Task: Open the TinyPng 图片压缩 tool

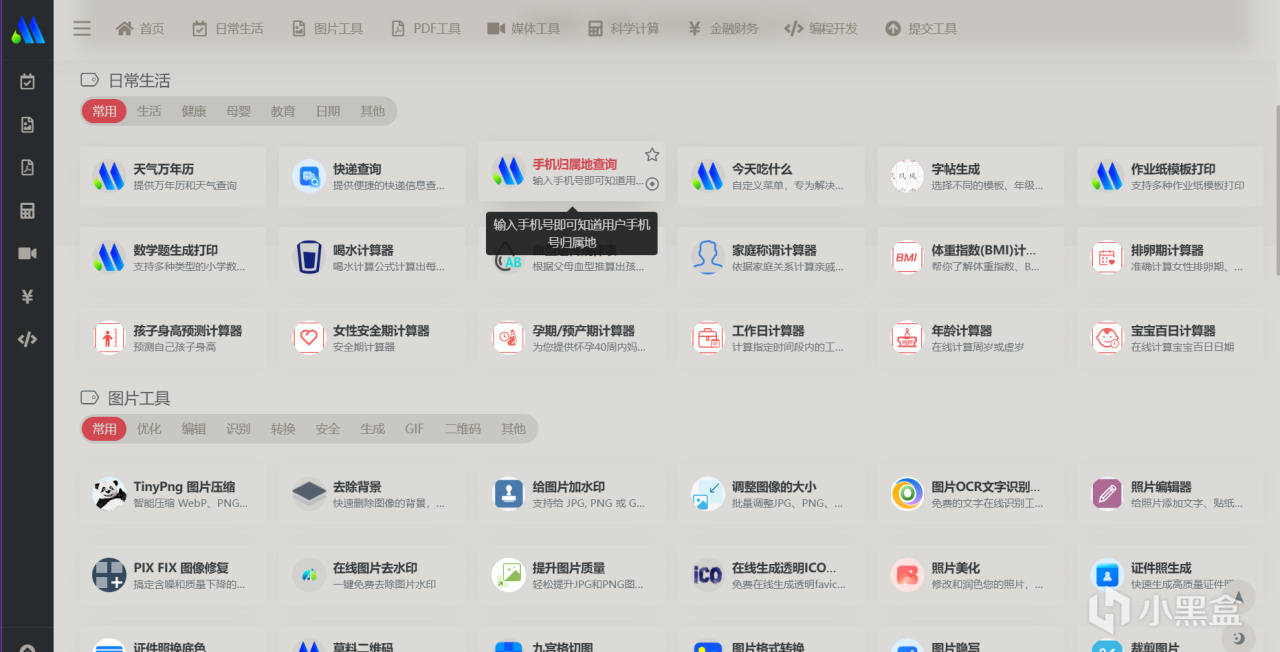Action: (x=172, y=493)
